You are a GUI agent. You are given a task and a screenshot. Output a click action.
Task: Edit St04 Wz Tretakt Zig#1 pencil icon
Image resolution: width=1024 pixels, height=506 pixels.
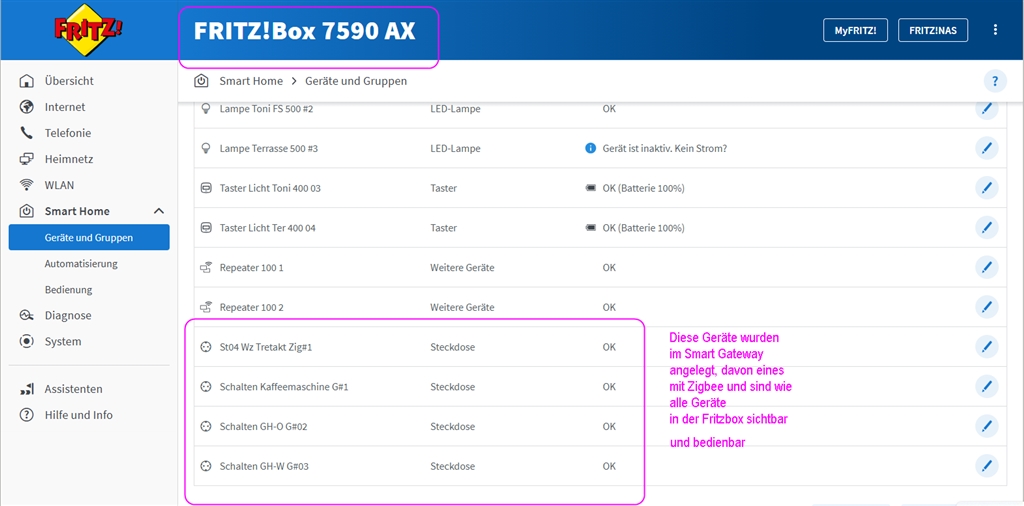coord(987,347)
